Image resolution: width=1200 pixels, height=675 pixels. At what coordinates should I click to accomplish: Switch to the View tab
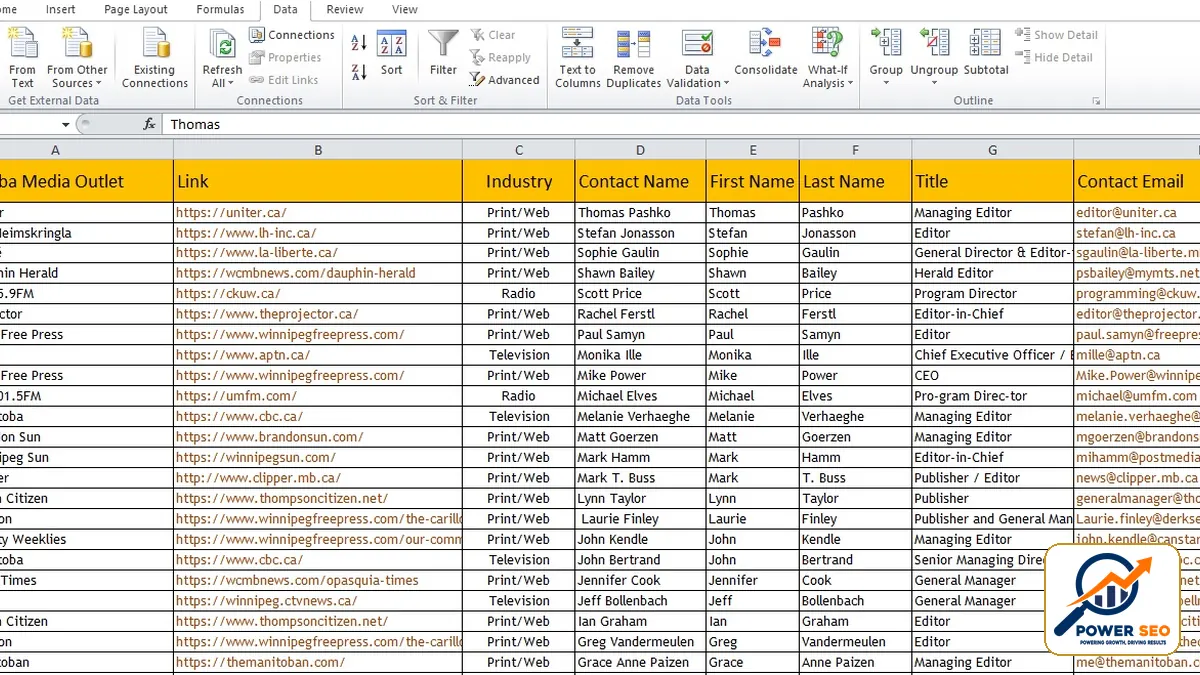pos(405,9)
